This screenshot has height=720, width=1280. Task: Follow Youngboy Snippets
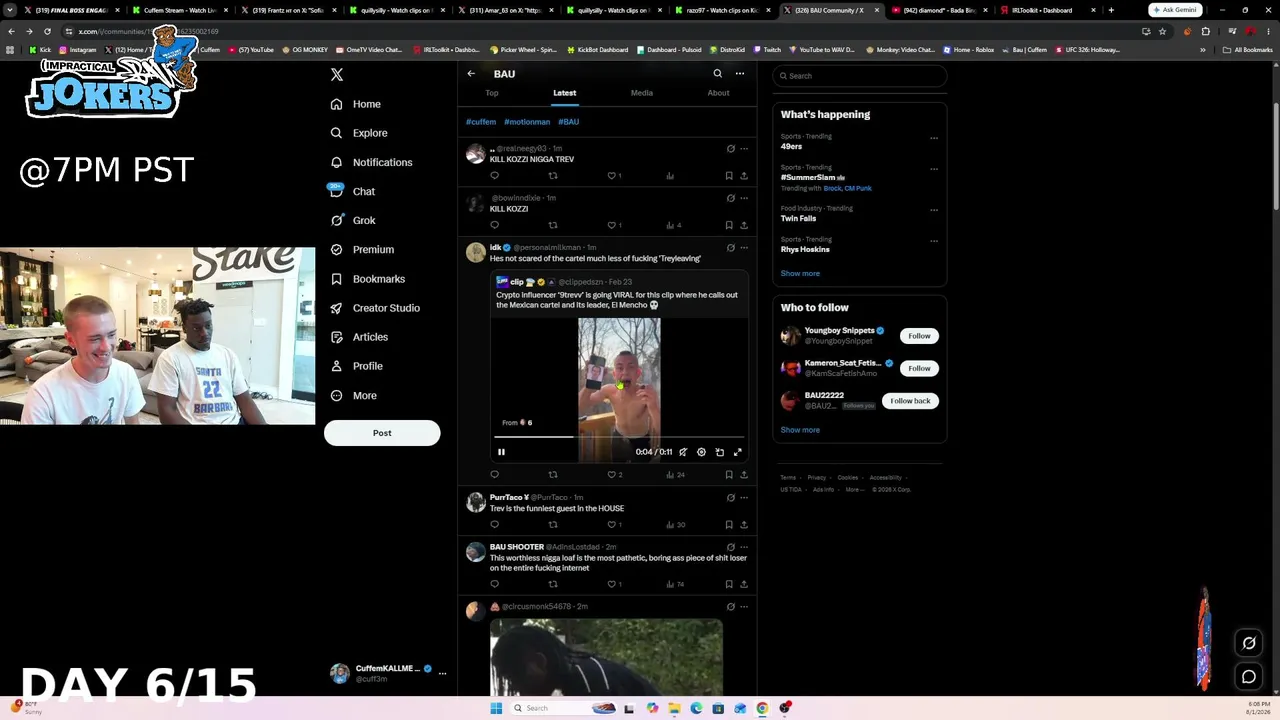(919, 336)
